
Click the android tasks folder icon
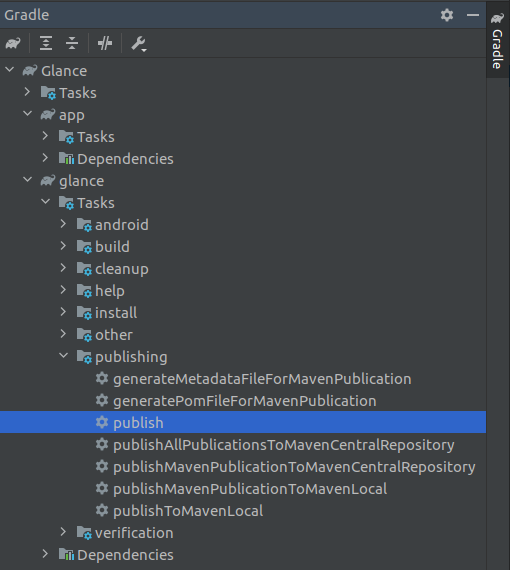click(84, 225)
